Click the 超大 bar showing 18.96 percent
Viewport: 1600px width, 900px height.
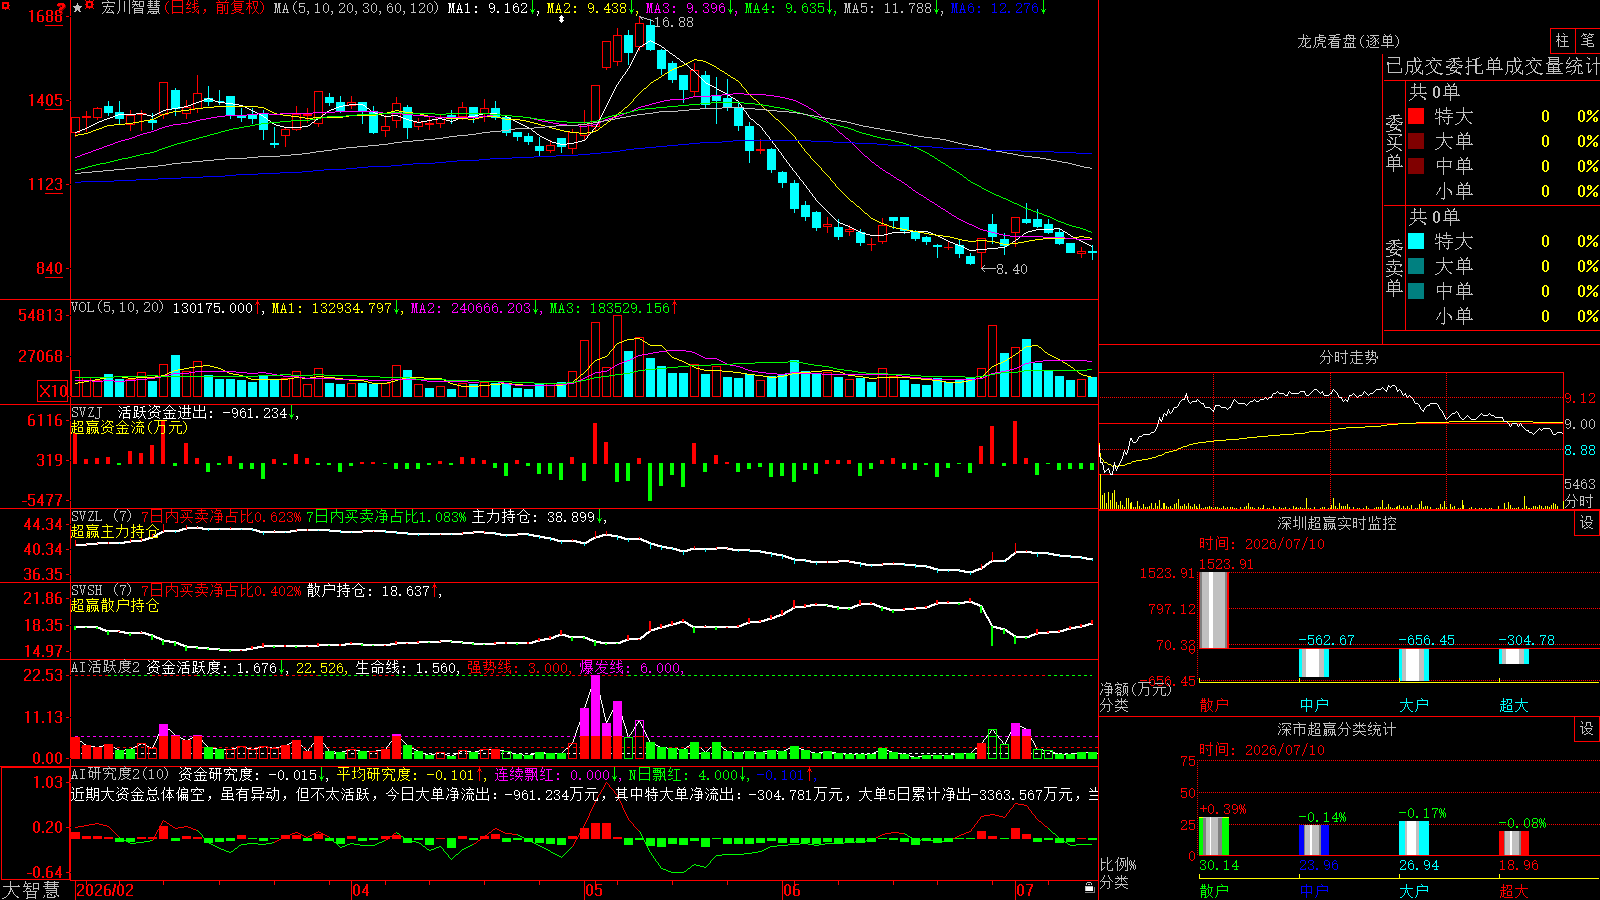point(1514,843)
